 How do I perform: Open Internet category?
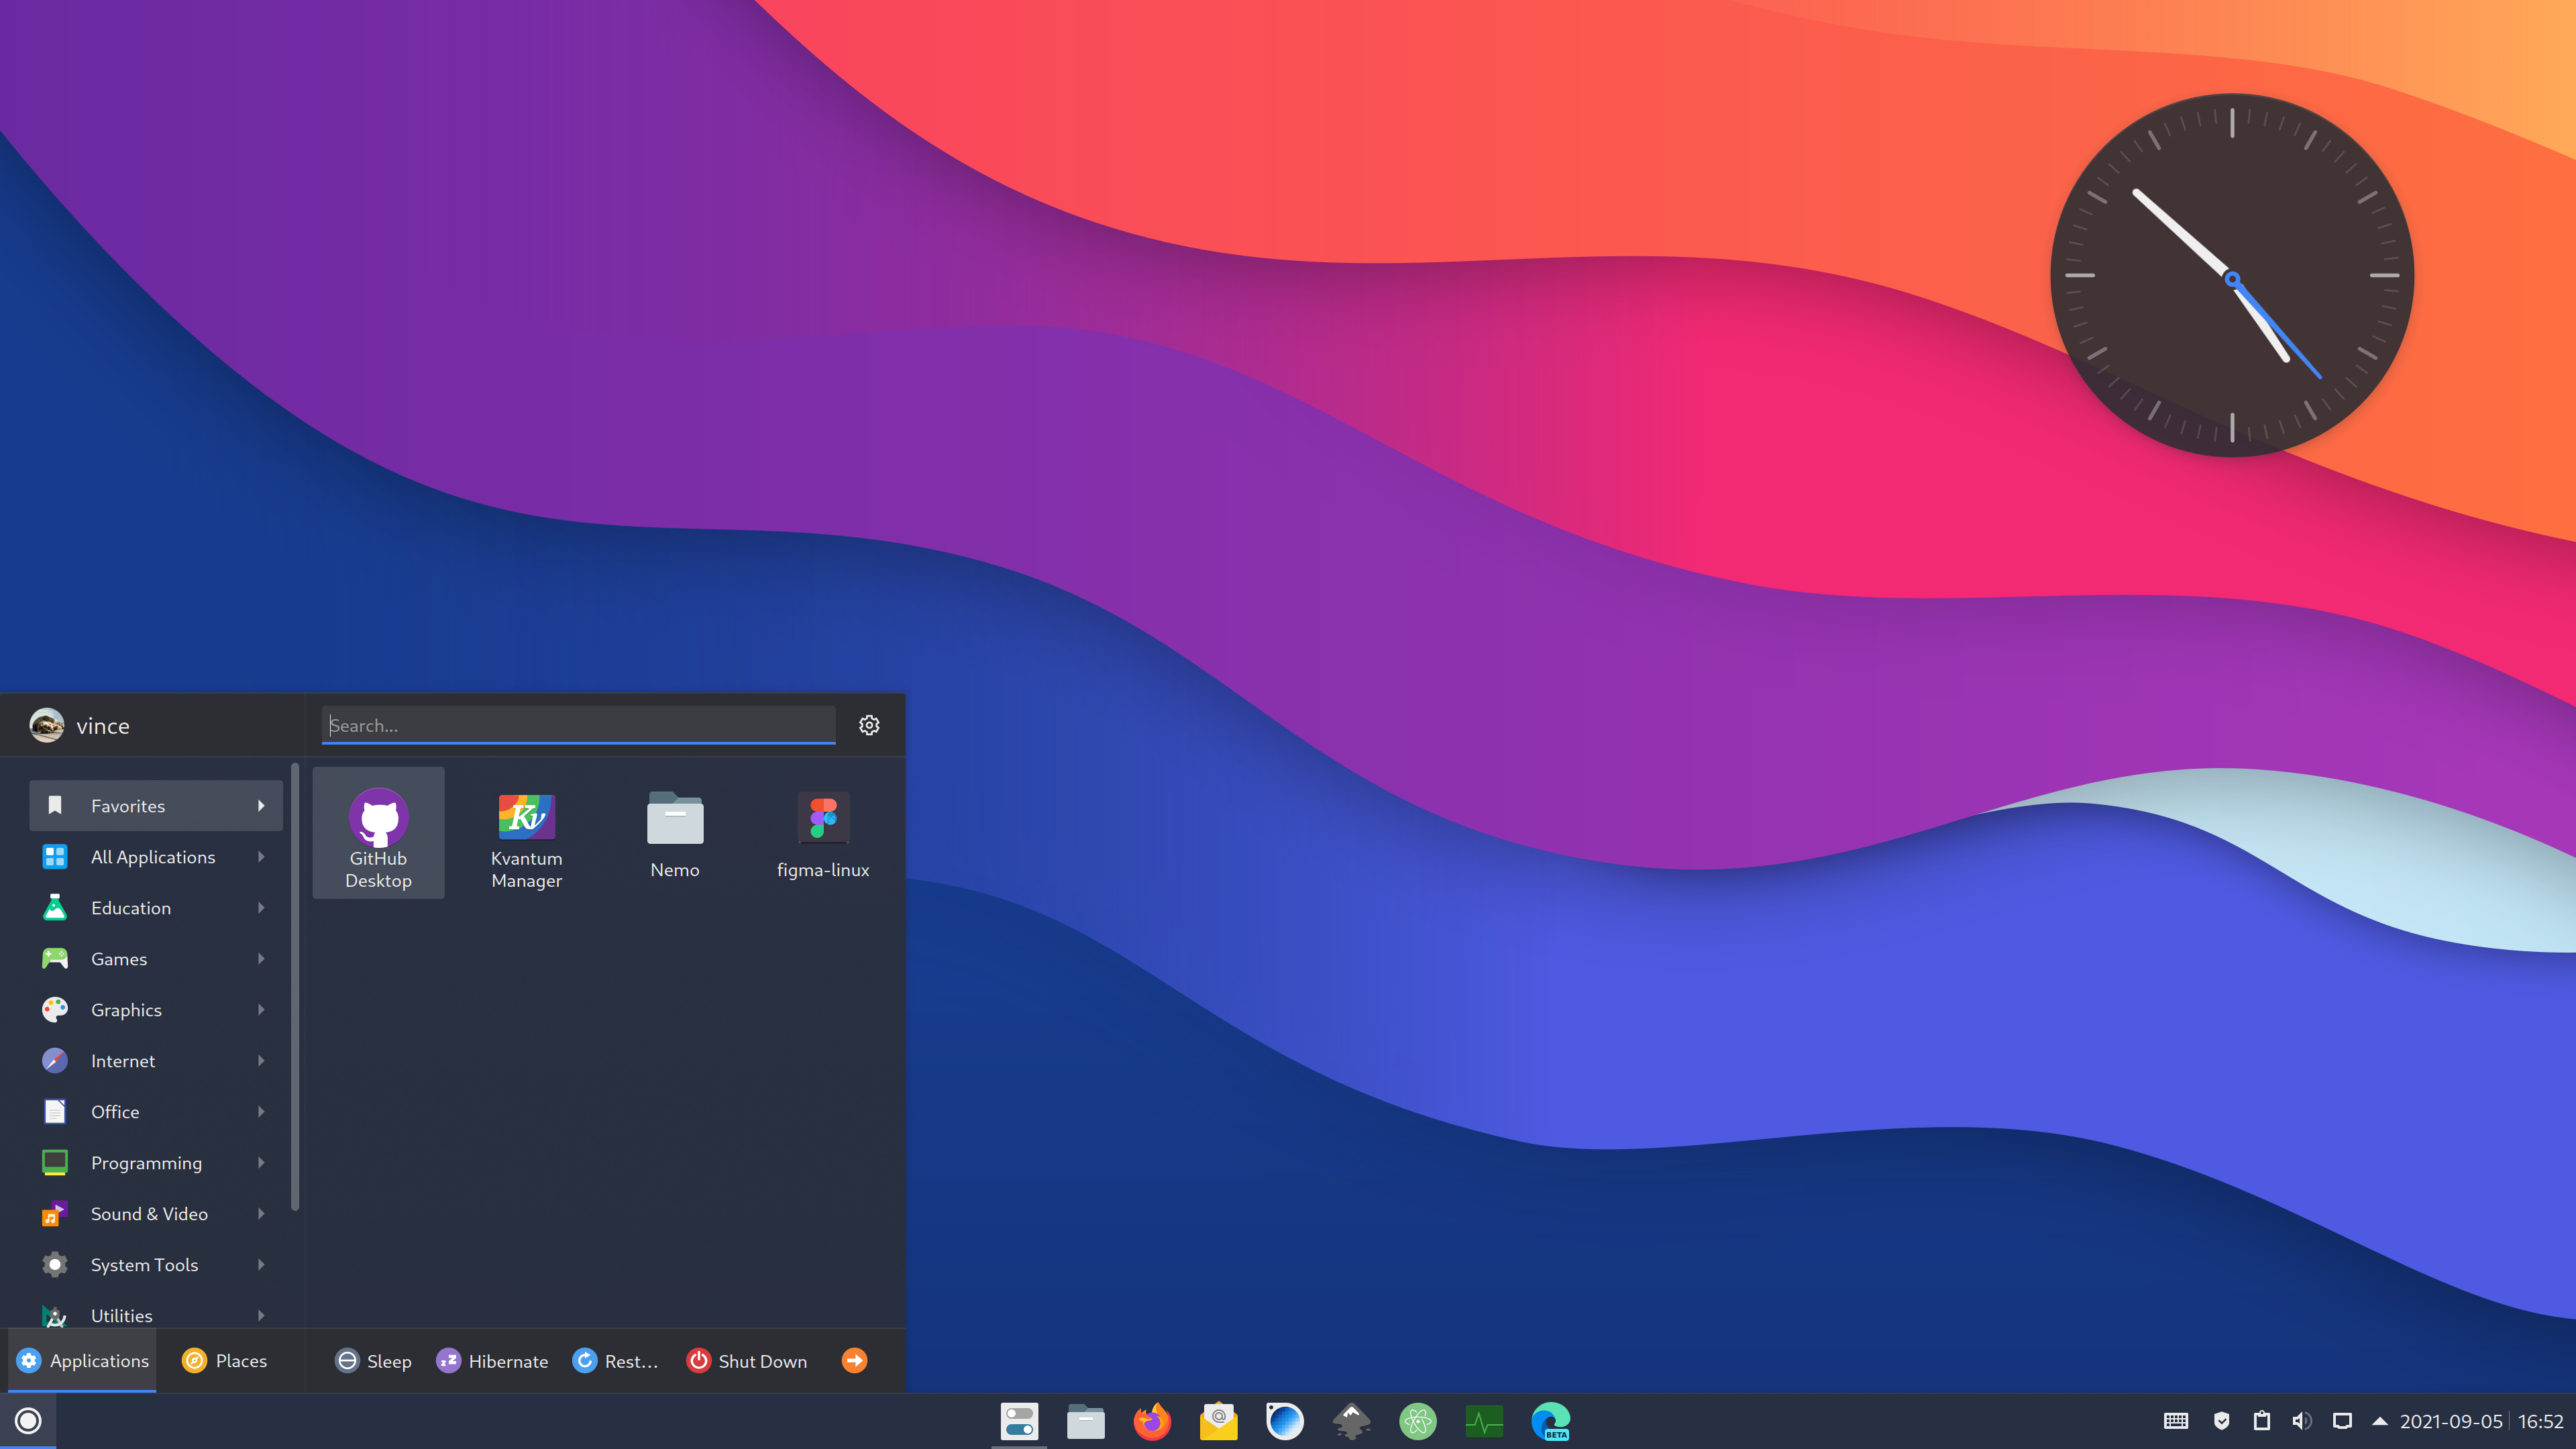pos(156,1061)
